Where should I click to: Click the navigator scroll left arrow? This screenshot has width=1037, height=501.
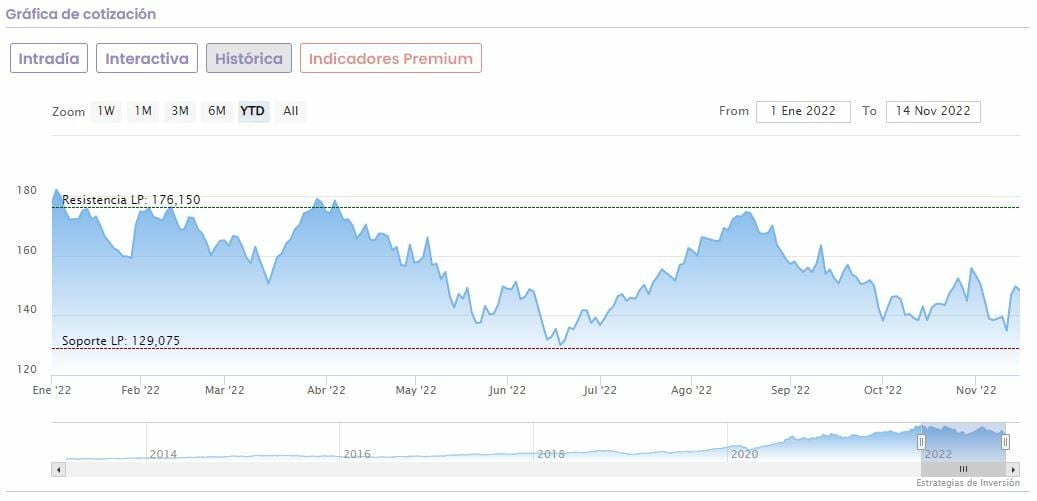58,469
